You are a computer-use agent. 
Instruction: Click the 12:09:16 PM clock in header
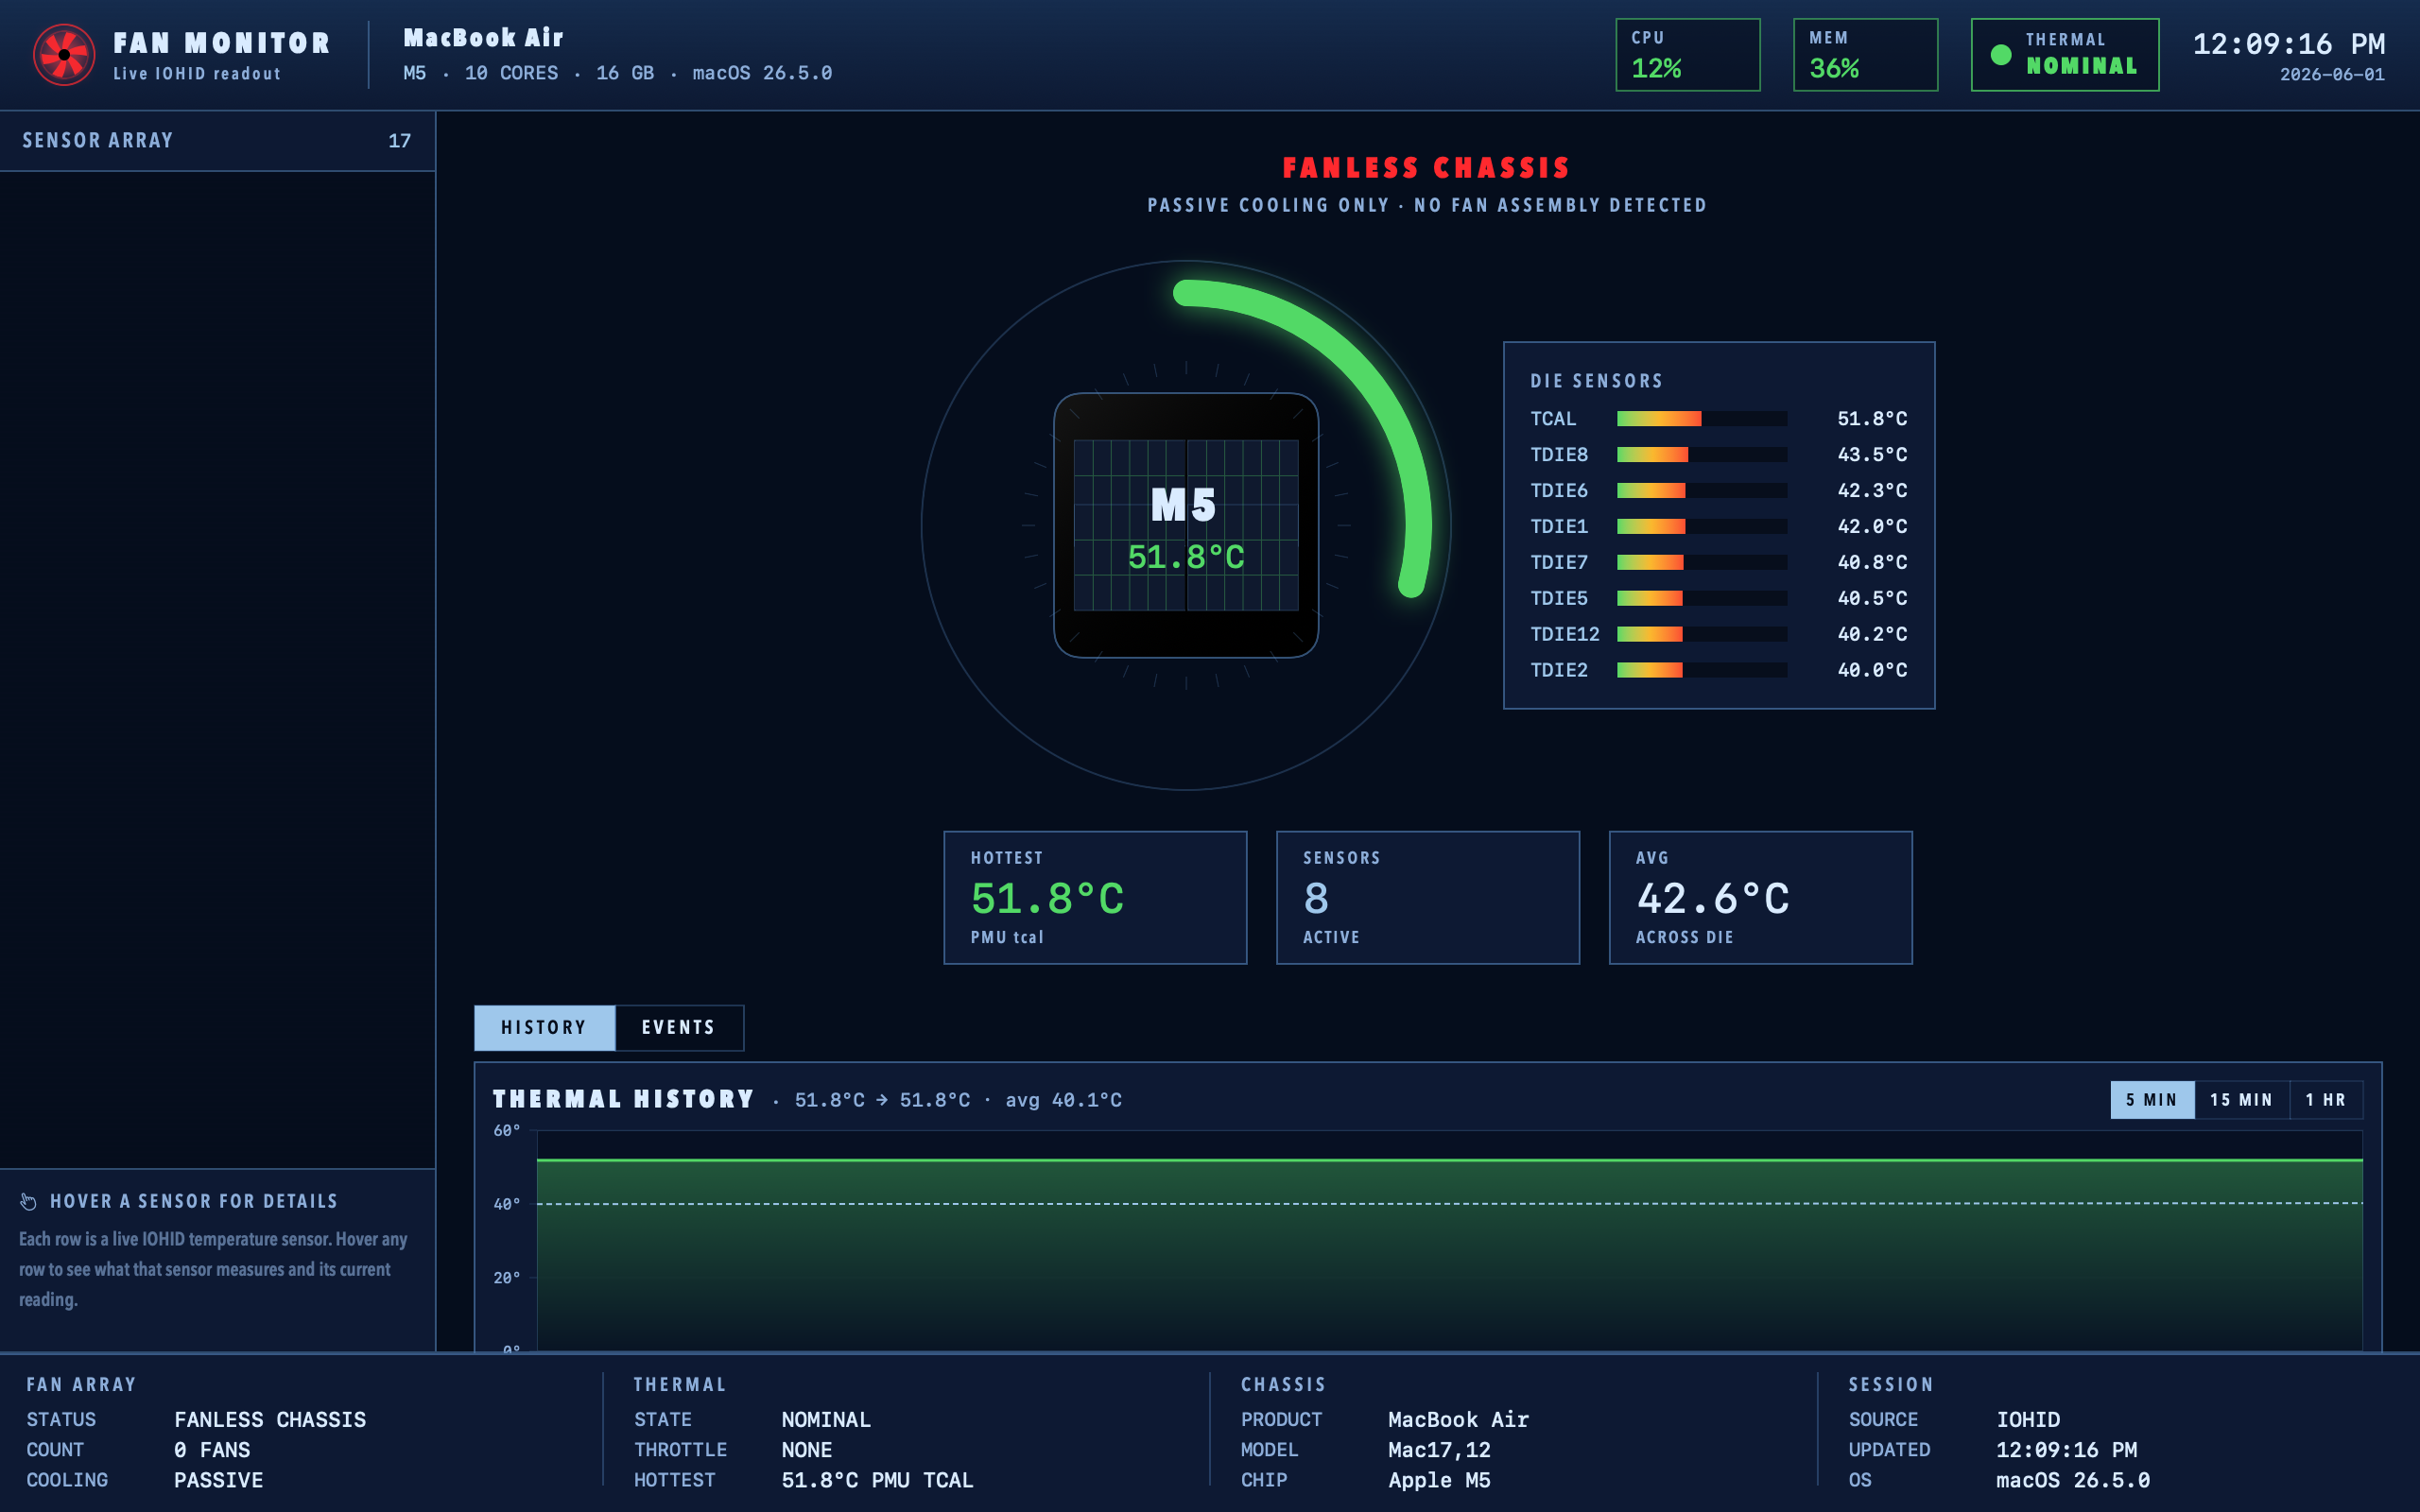point(2289,44)
